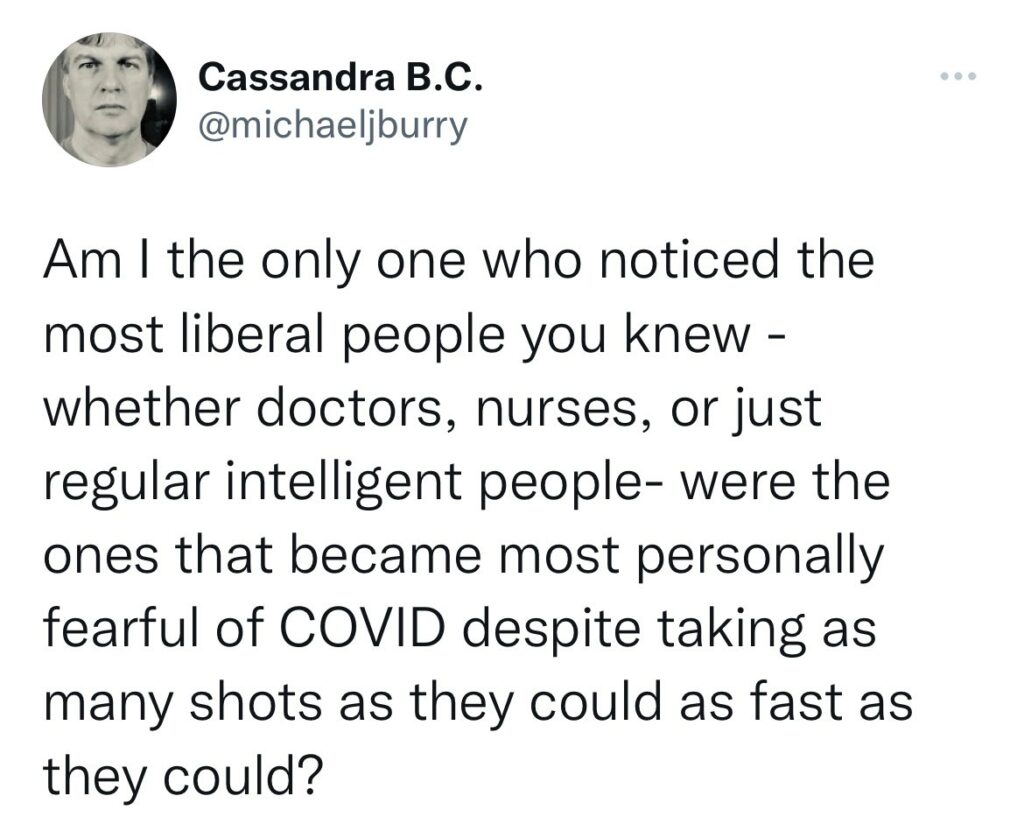
Task: Click the line "ones that became most personally"
Action: (464, 556)
